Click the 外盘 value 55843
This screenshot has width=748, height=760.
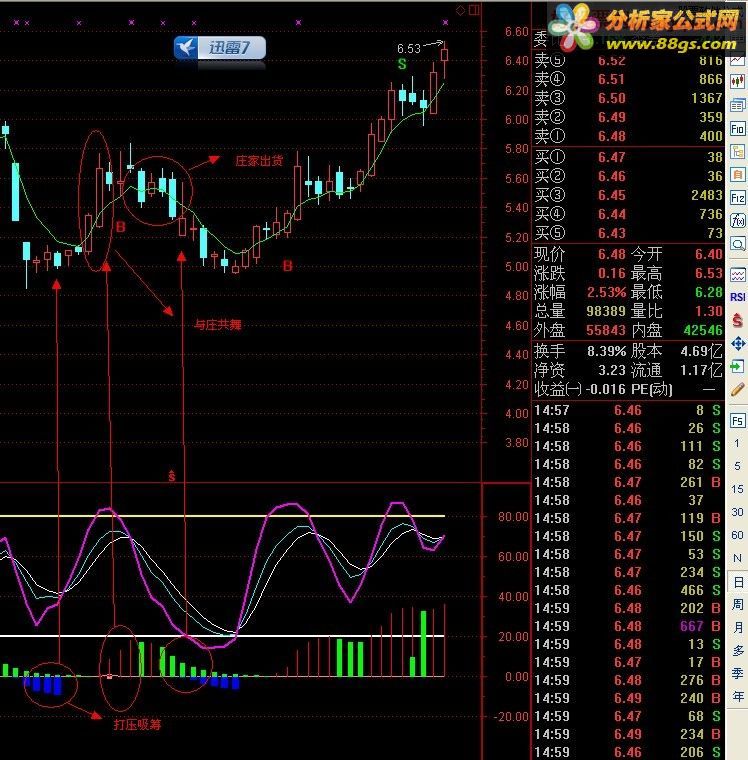[x=606, y=330]
